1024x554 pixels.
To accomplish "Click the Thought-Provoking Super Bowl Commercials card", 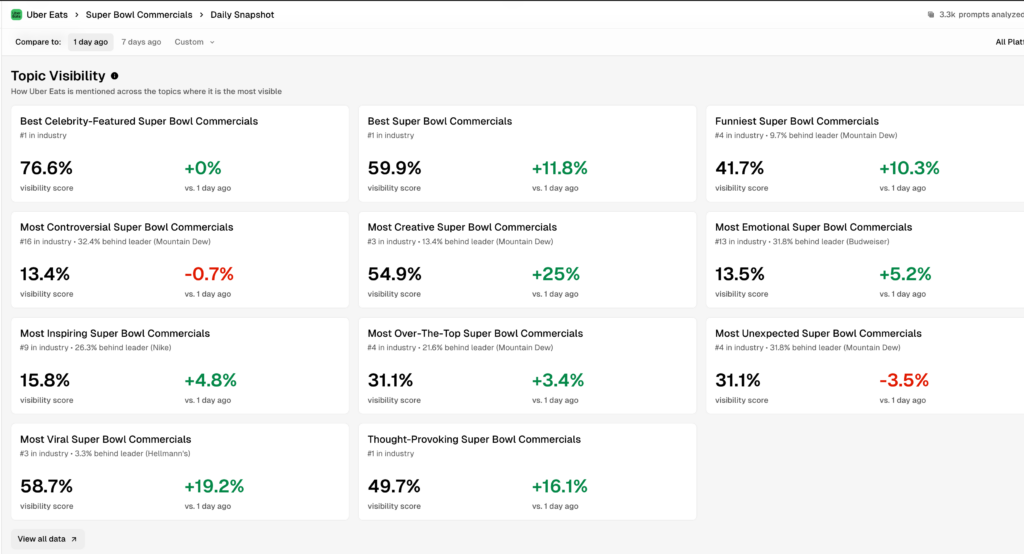I will (527, 471).
